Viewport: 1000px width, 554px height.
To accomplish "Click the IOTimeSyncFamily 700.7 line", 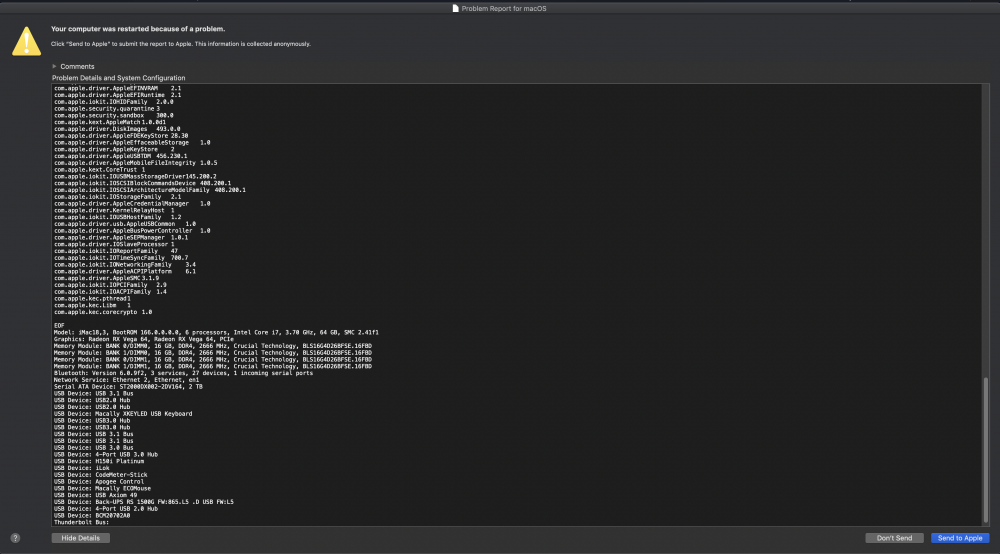I will point(121,258).
